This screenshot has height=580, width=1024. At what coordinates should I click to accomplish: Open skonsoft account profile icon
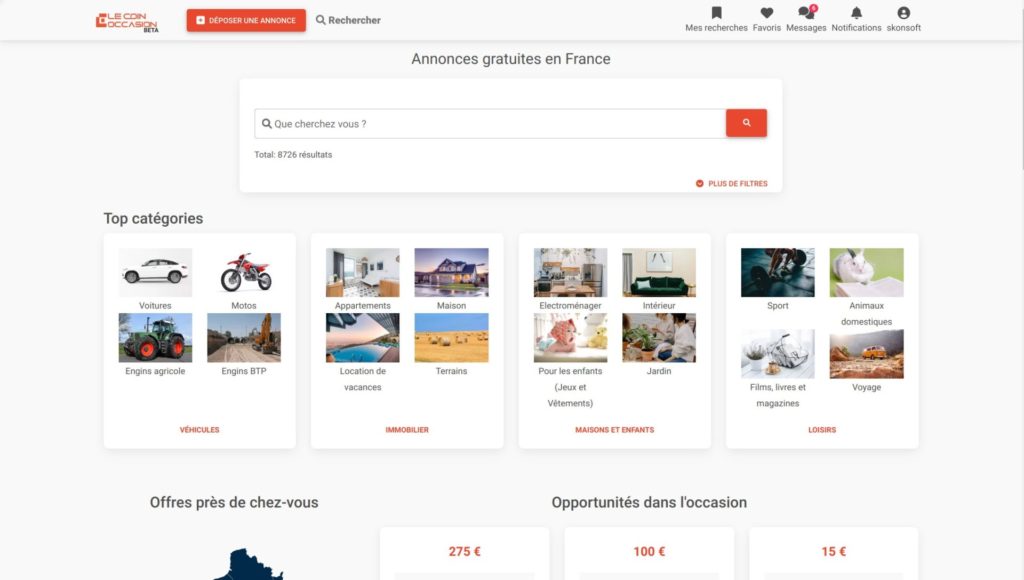903,13
